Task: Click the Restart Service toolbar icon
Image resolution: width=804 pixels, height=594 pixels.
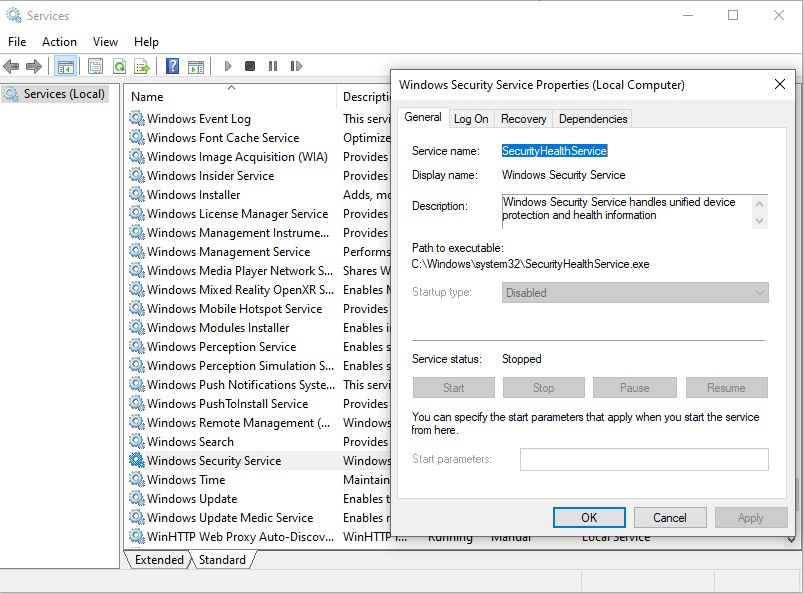Action: point(296,66)
